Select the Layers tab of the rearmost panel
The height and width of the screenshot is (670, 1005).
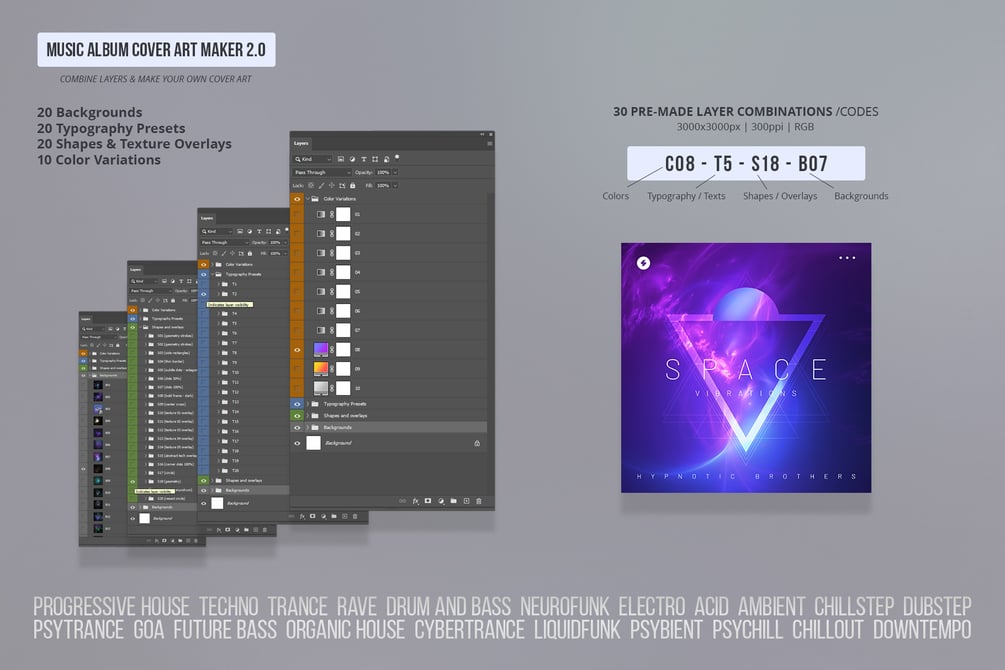click(x=85, y=319)
